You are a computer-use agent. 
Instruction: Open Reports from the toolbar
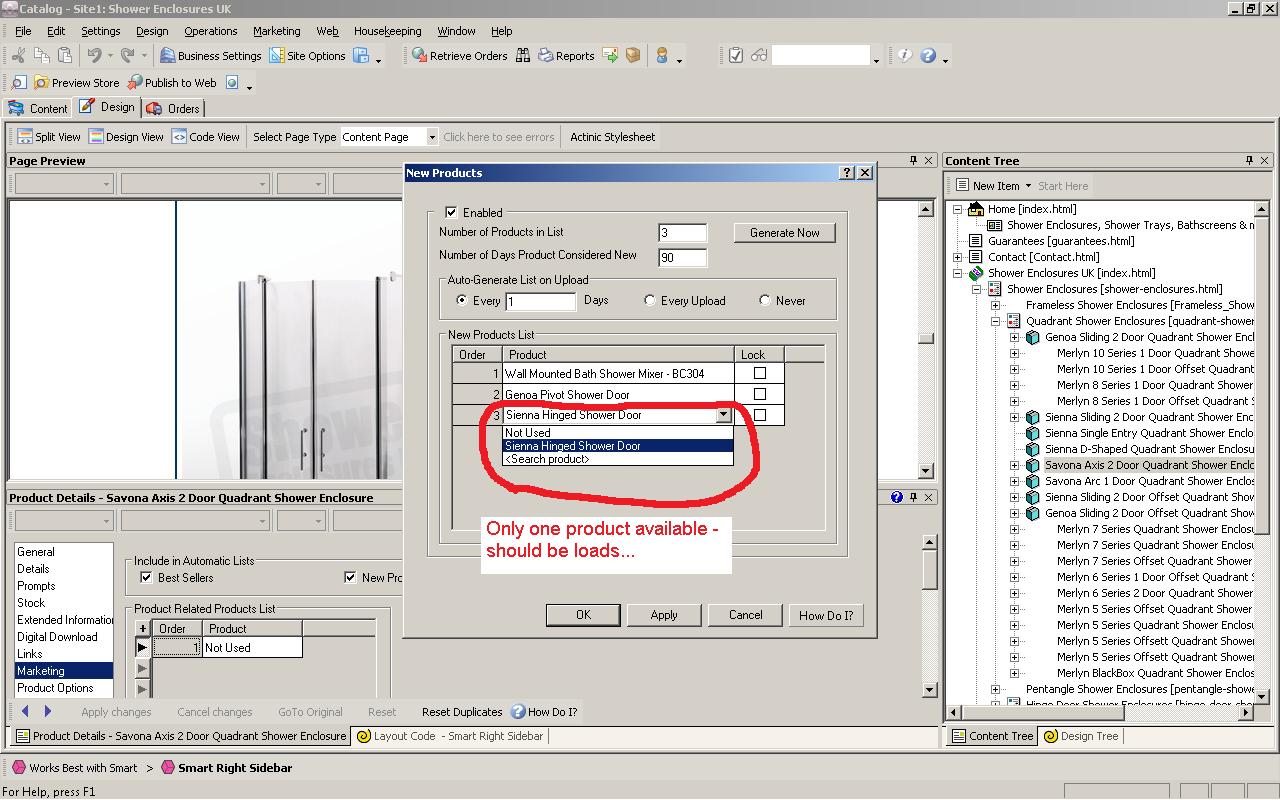pyautogui.click(x=546, y=56)
